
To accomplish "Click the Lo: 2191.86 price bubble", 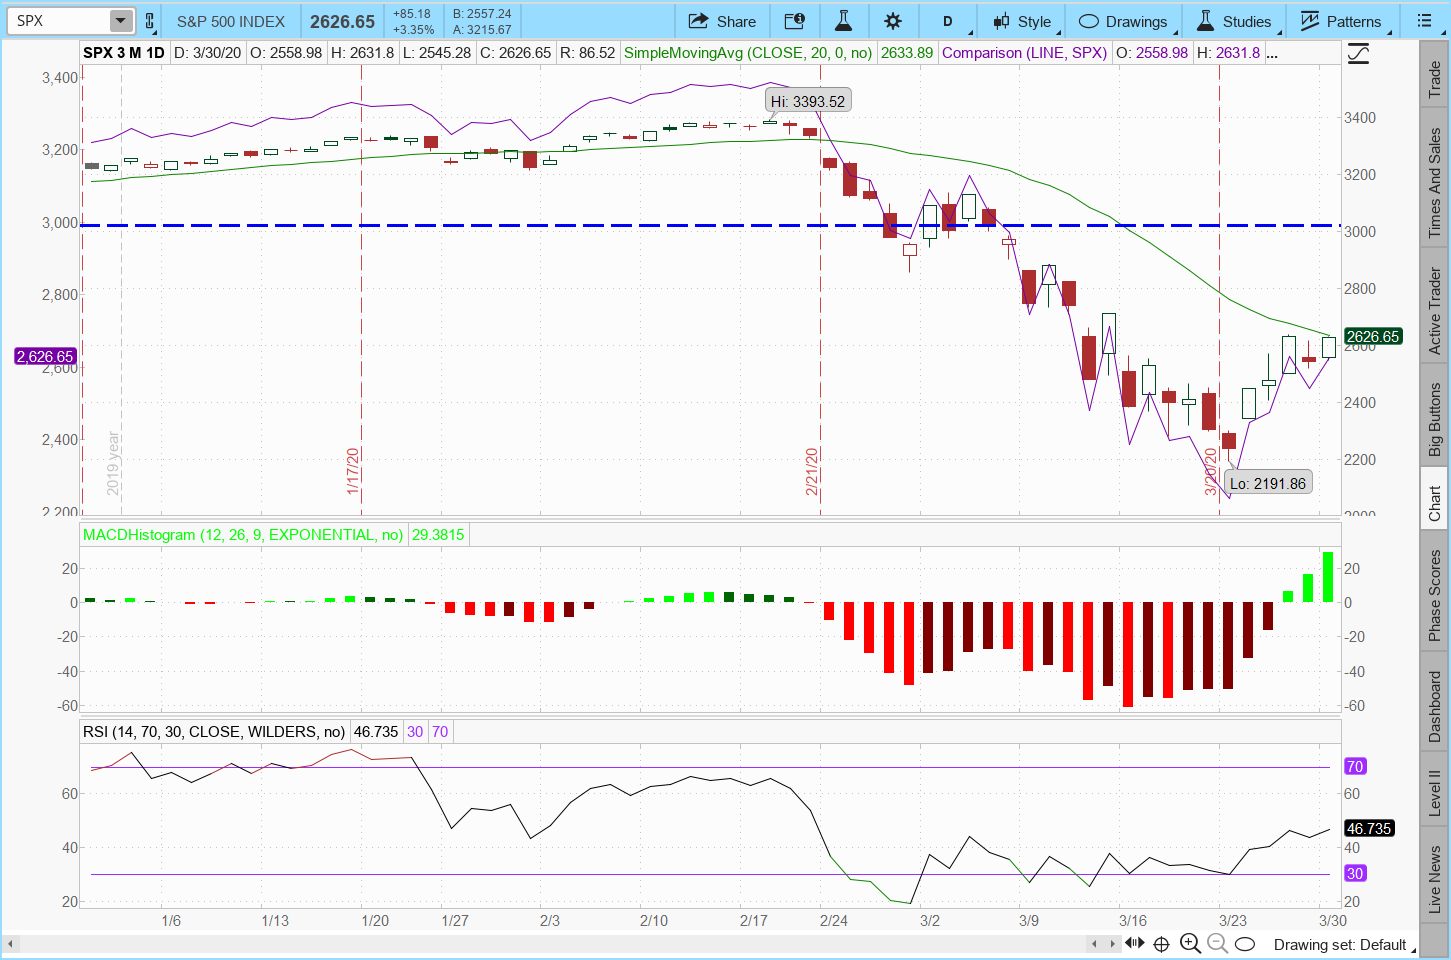I will (1268, 483).
